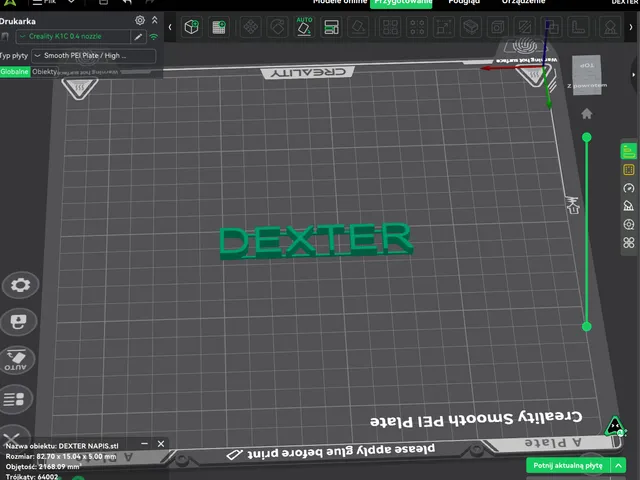The image size is (640, 480).
Task: Minimize the object info panel
Action: pos(144,443)
